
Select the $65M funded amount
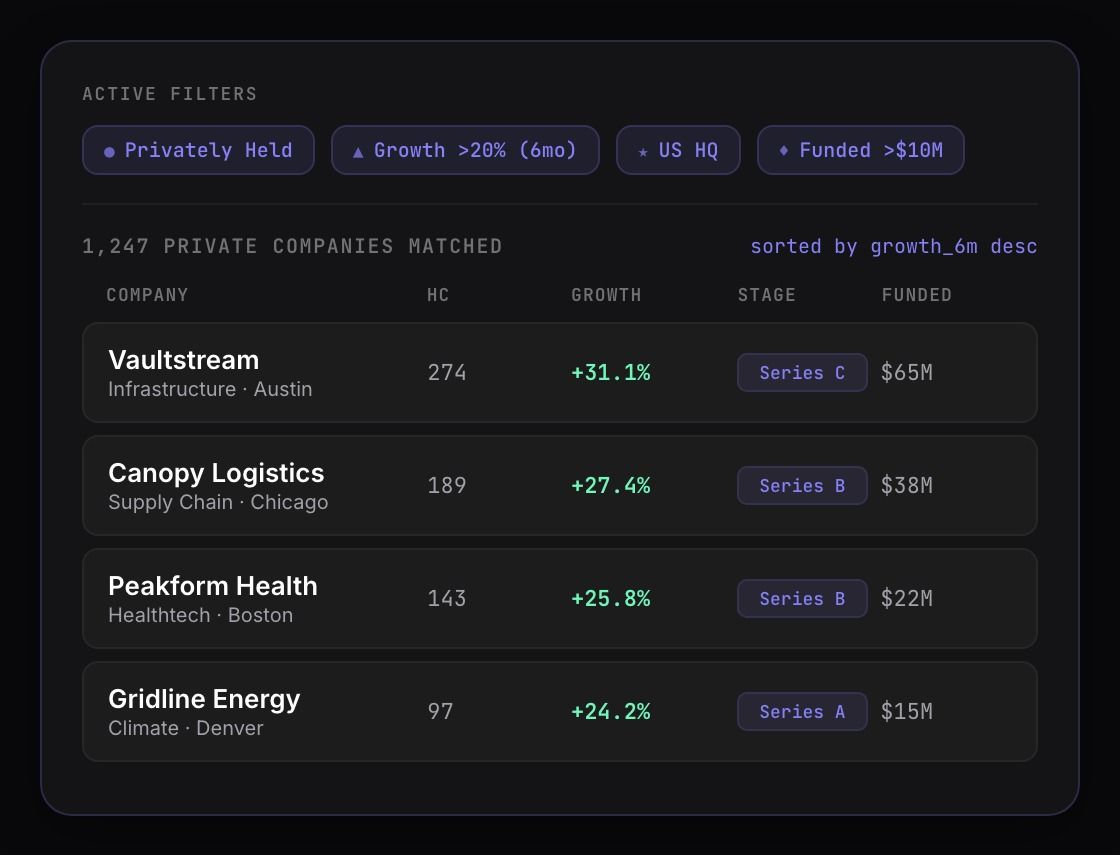[906, 372]
